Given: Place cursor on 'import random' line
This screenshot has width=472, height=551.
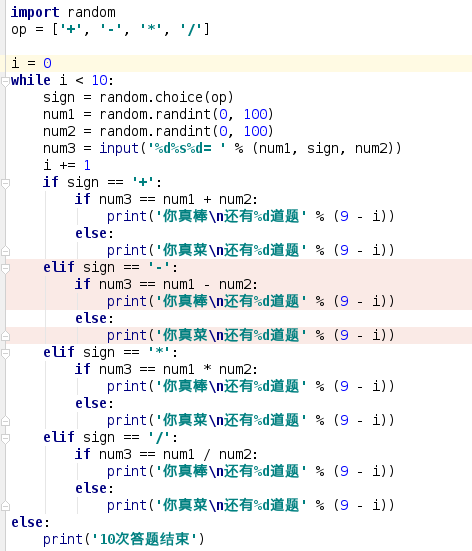Looking at the screenshot, I should pyautogui.click(x=63, y=12).
